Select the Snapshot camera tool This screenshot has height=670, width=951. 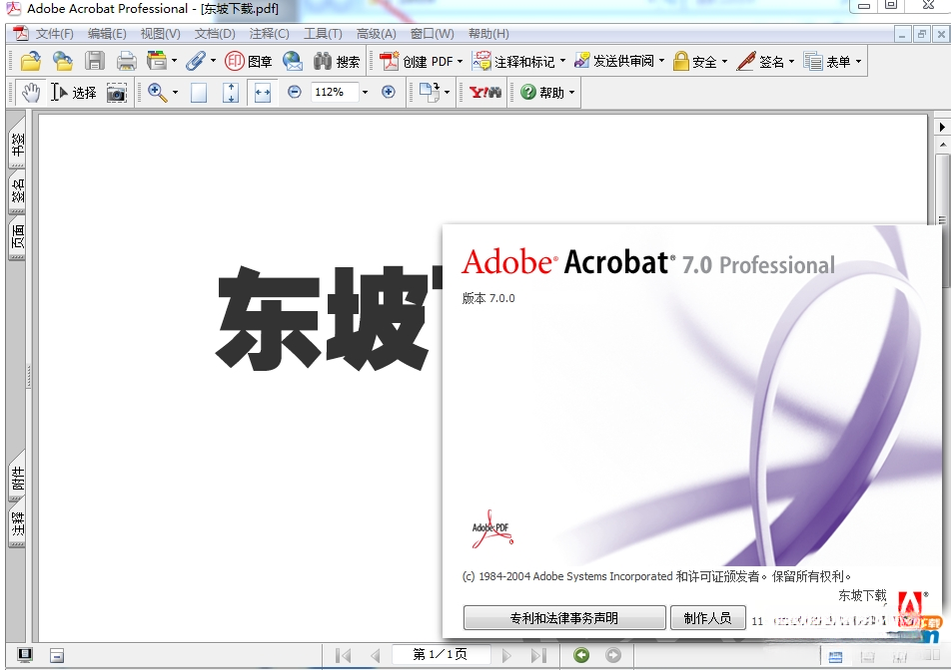[116, 93]
